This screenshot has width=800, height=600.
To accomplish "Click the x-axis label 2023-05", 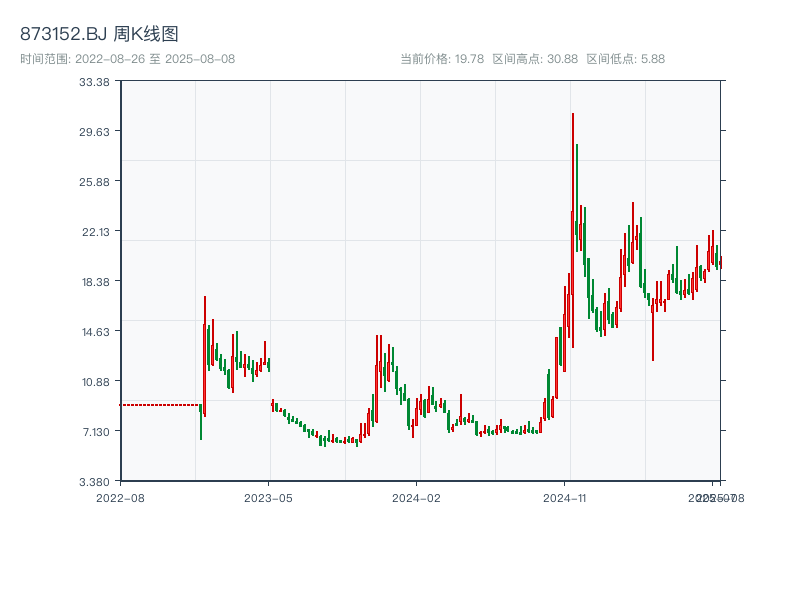I will coord(268,498).
